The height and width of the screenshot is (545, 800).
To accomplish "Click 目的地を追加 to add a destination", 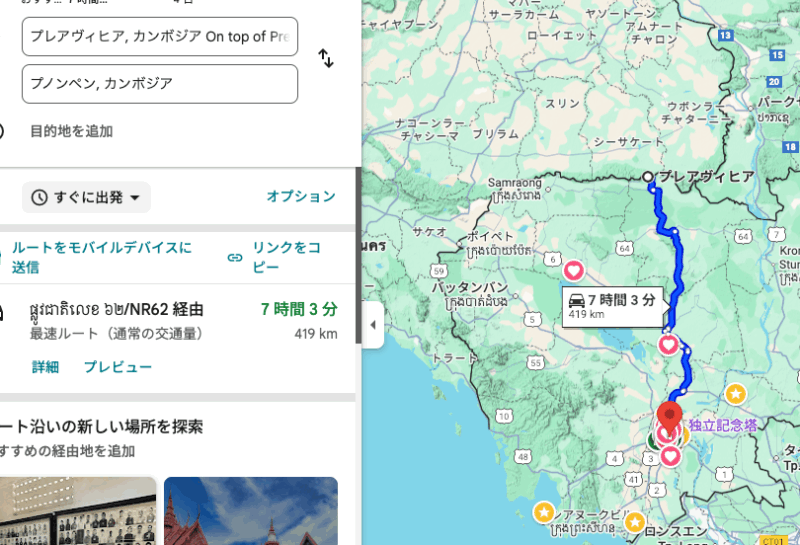I will click(x=71, y=131).
